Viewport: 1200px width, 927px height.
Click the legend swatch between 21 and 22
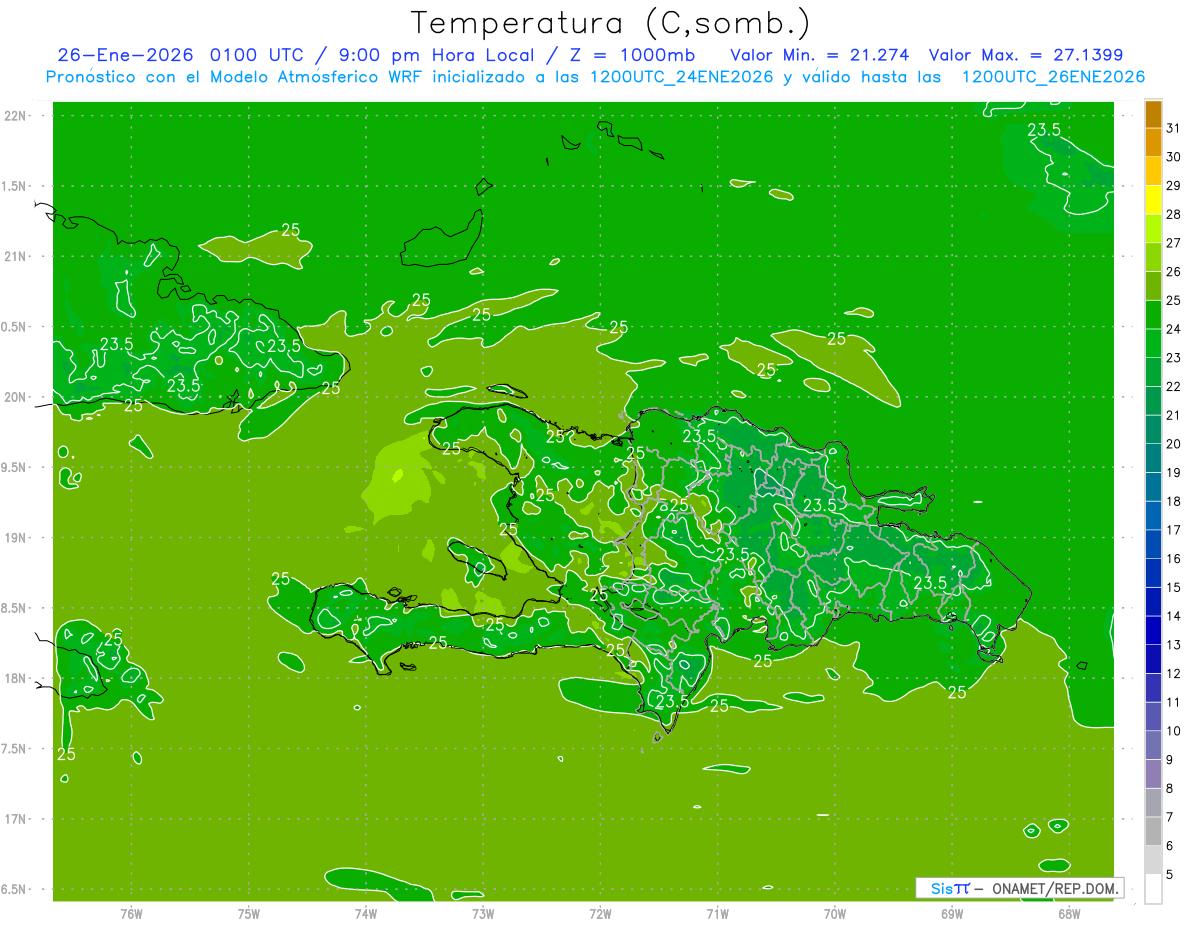point(1154,401)
